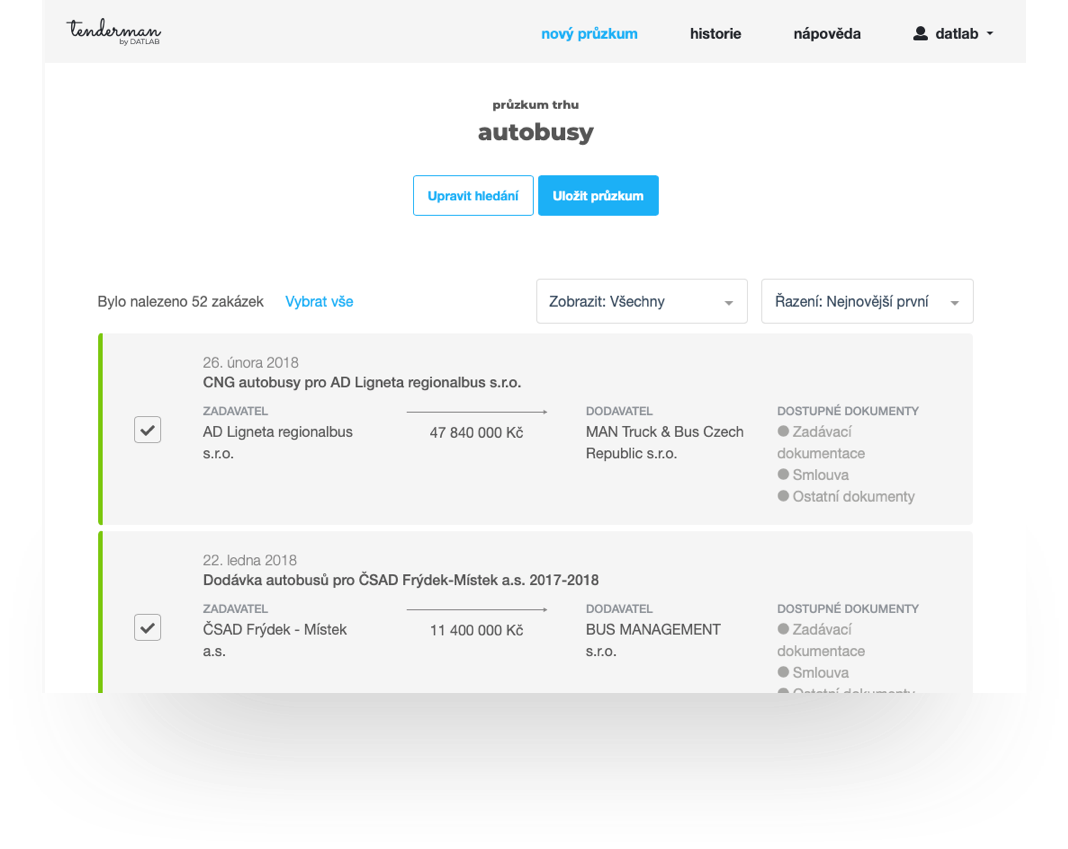
Task: Click the Vybrat vše link
Action: [319, 302]
